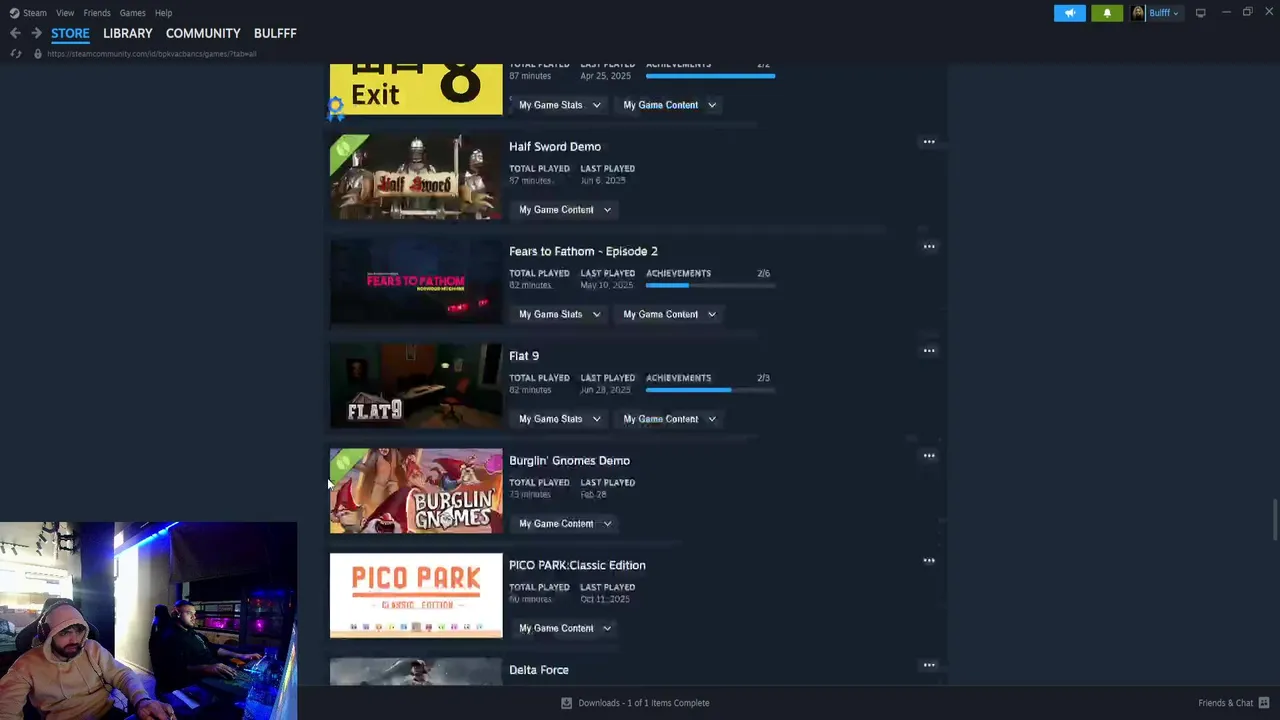The height and width of the screenshot is (720, 1280).
Task: Expand My Game Content for PICO PARK
Action: coord(564,628)
